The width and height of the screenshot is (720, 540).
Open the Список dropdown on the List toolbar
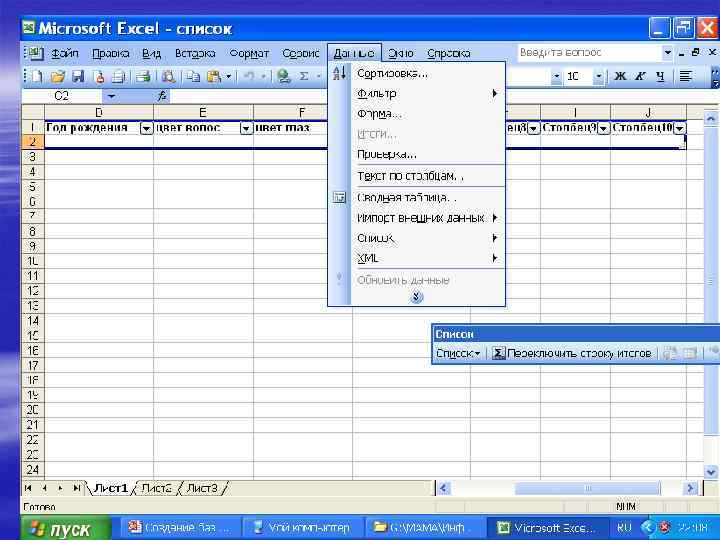pos(458,353)
